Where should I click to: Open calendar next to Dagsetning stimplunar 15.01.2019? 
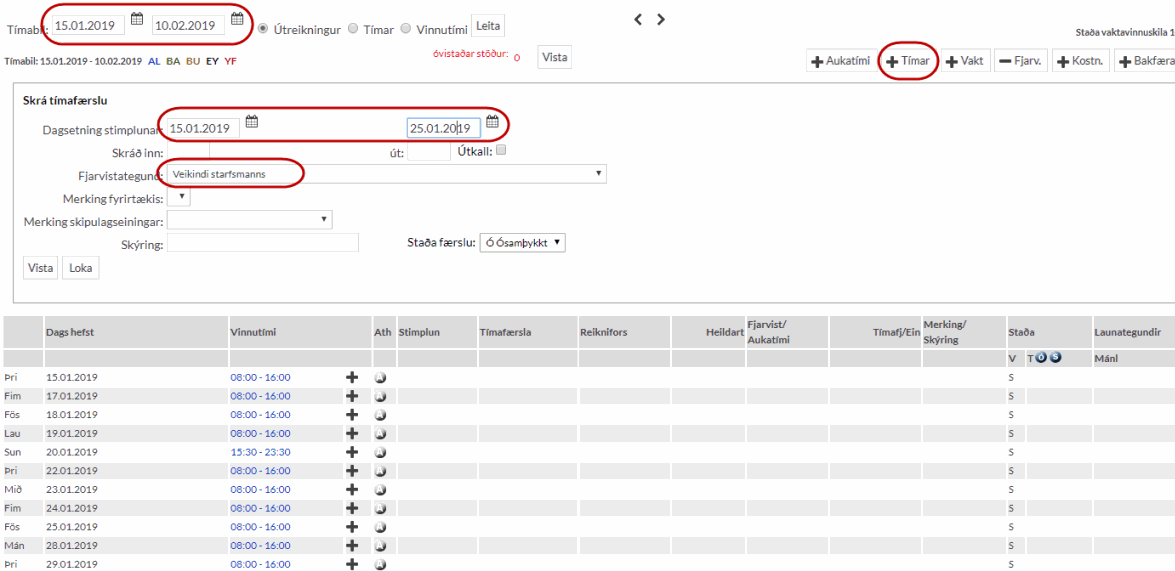click(x=252, y=122)
